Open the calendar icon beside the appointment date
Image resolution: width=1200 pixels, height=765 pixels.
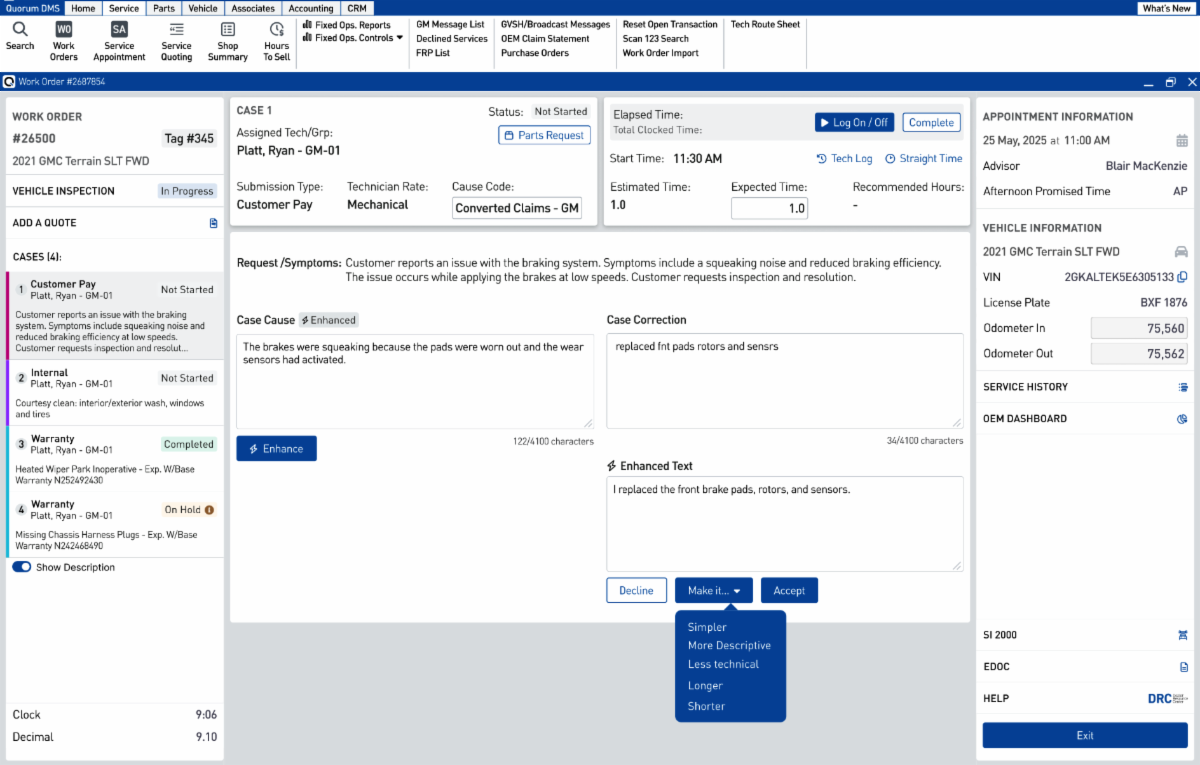(1184, 141)
